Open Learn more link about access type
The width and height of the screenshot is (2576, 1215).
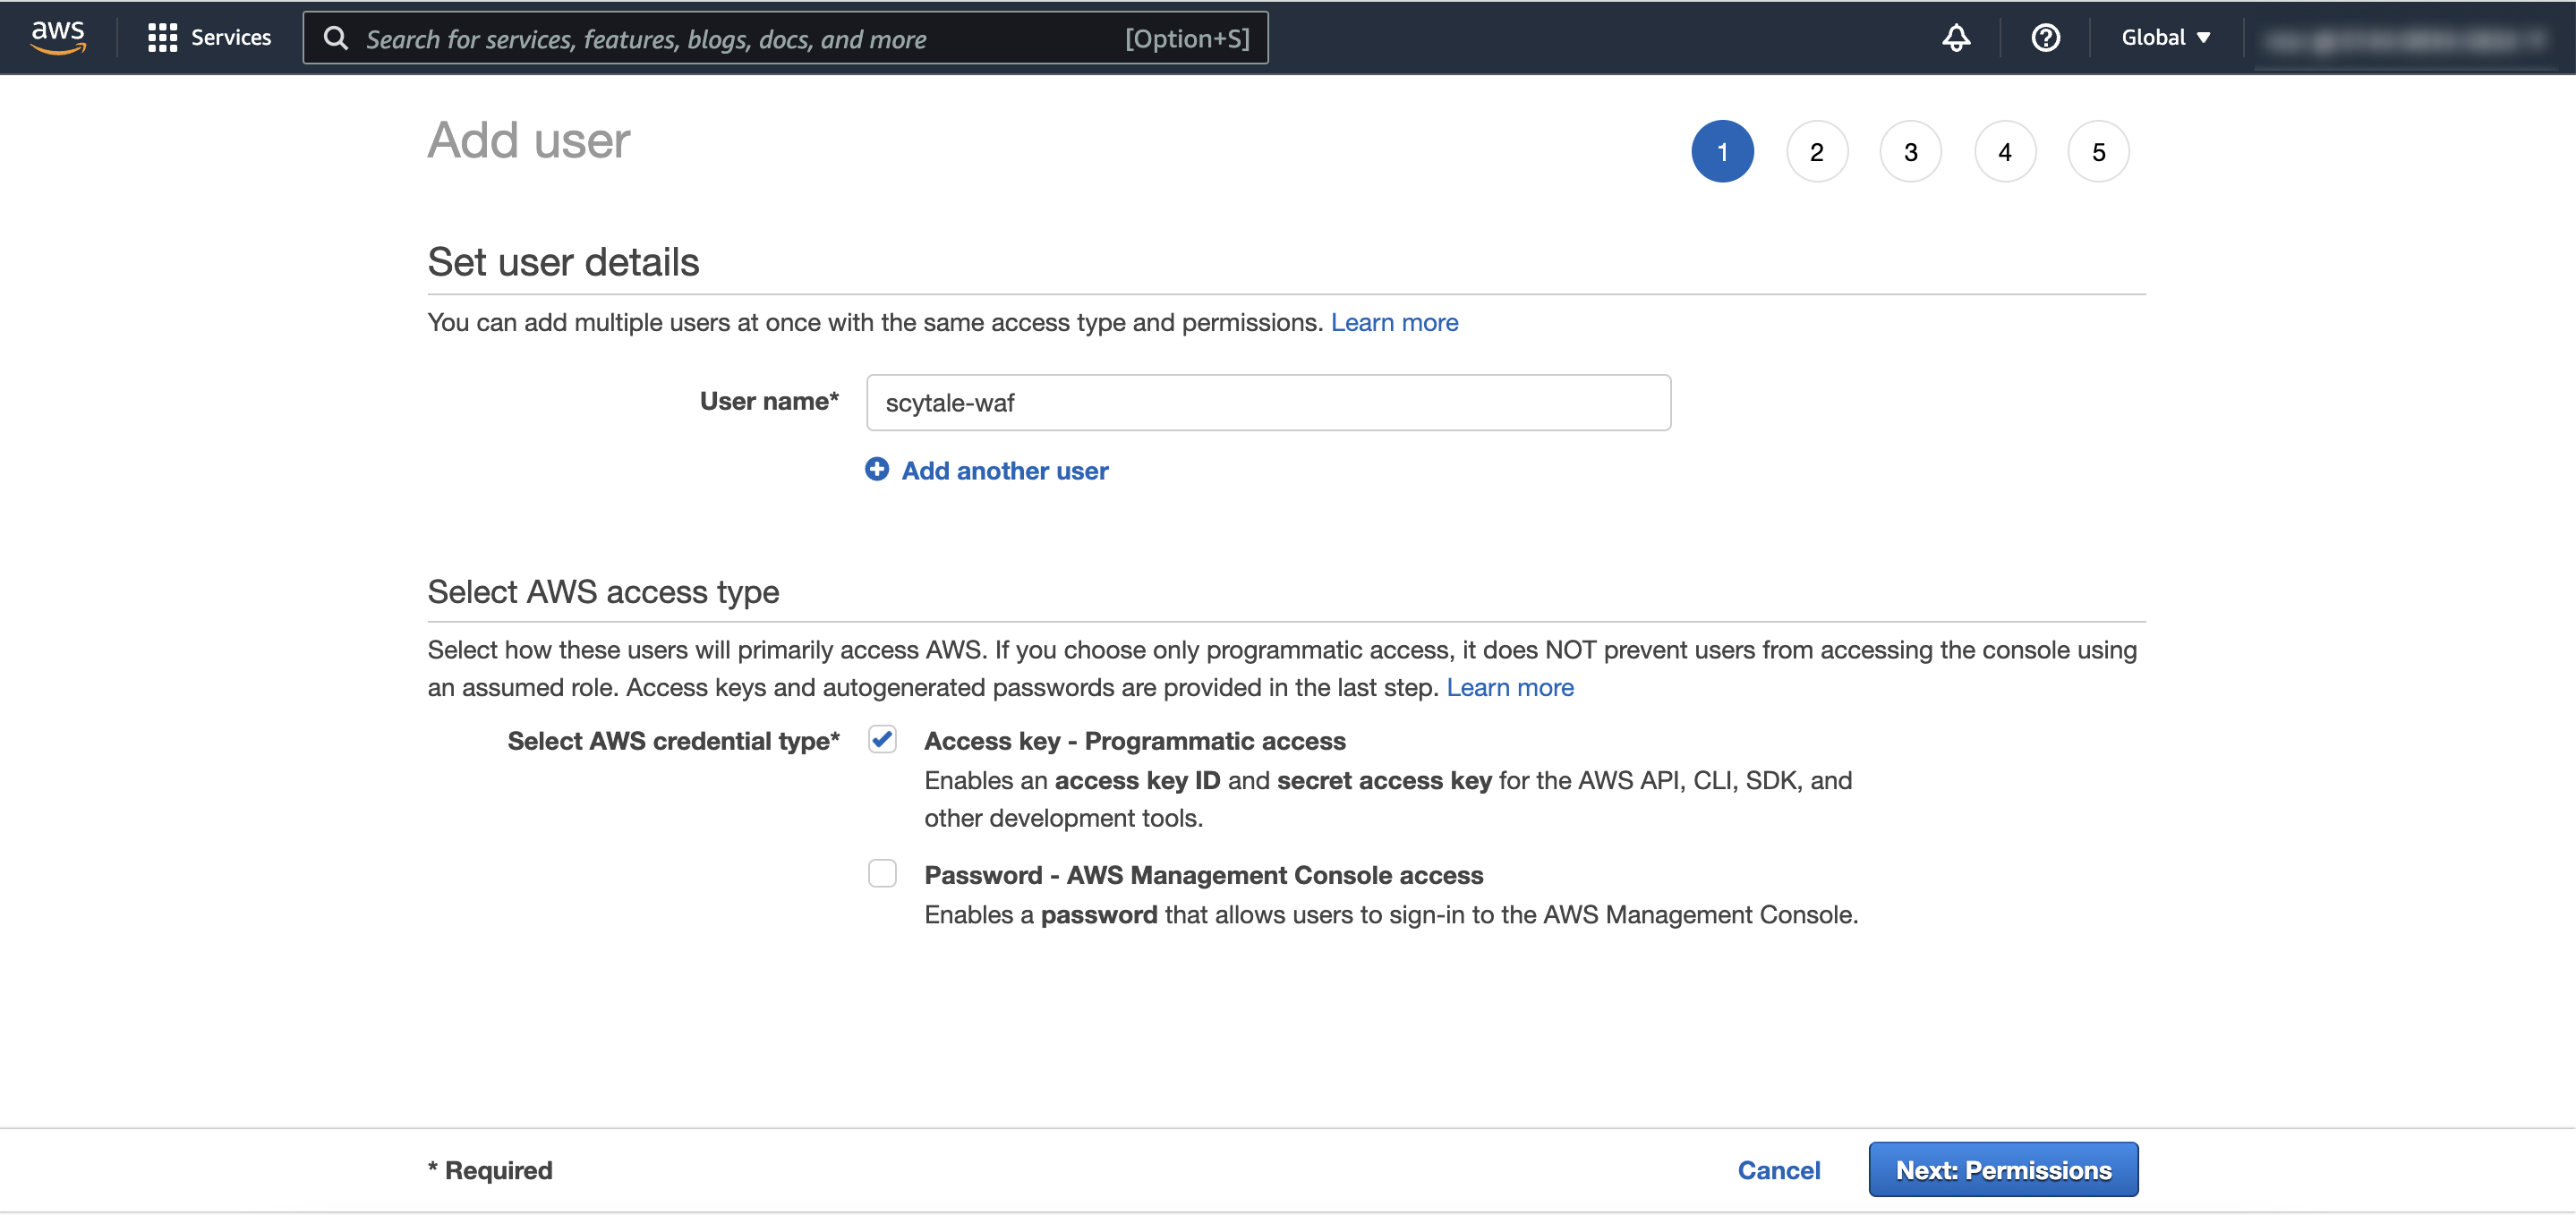pos(1510,687)
